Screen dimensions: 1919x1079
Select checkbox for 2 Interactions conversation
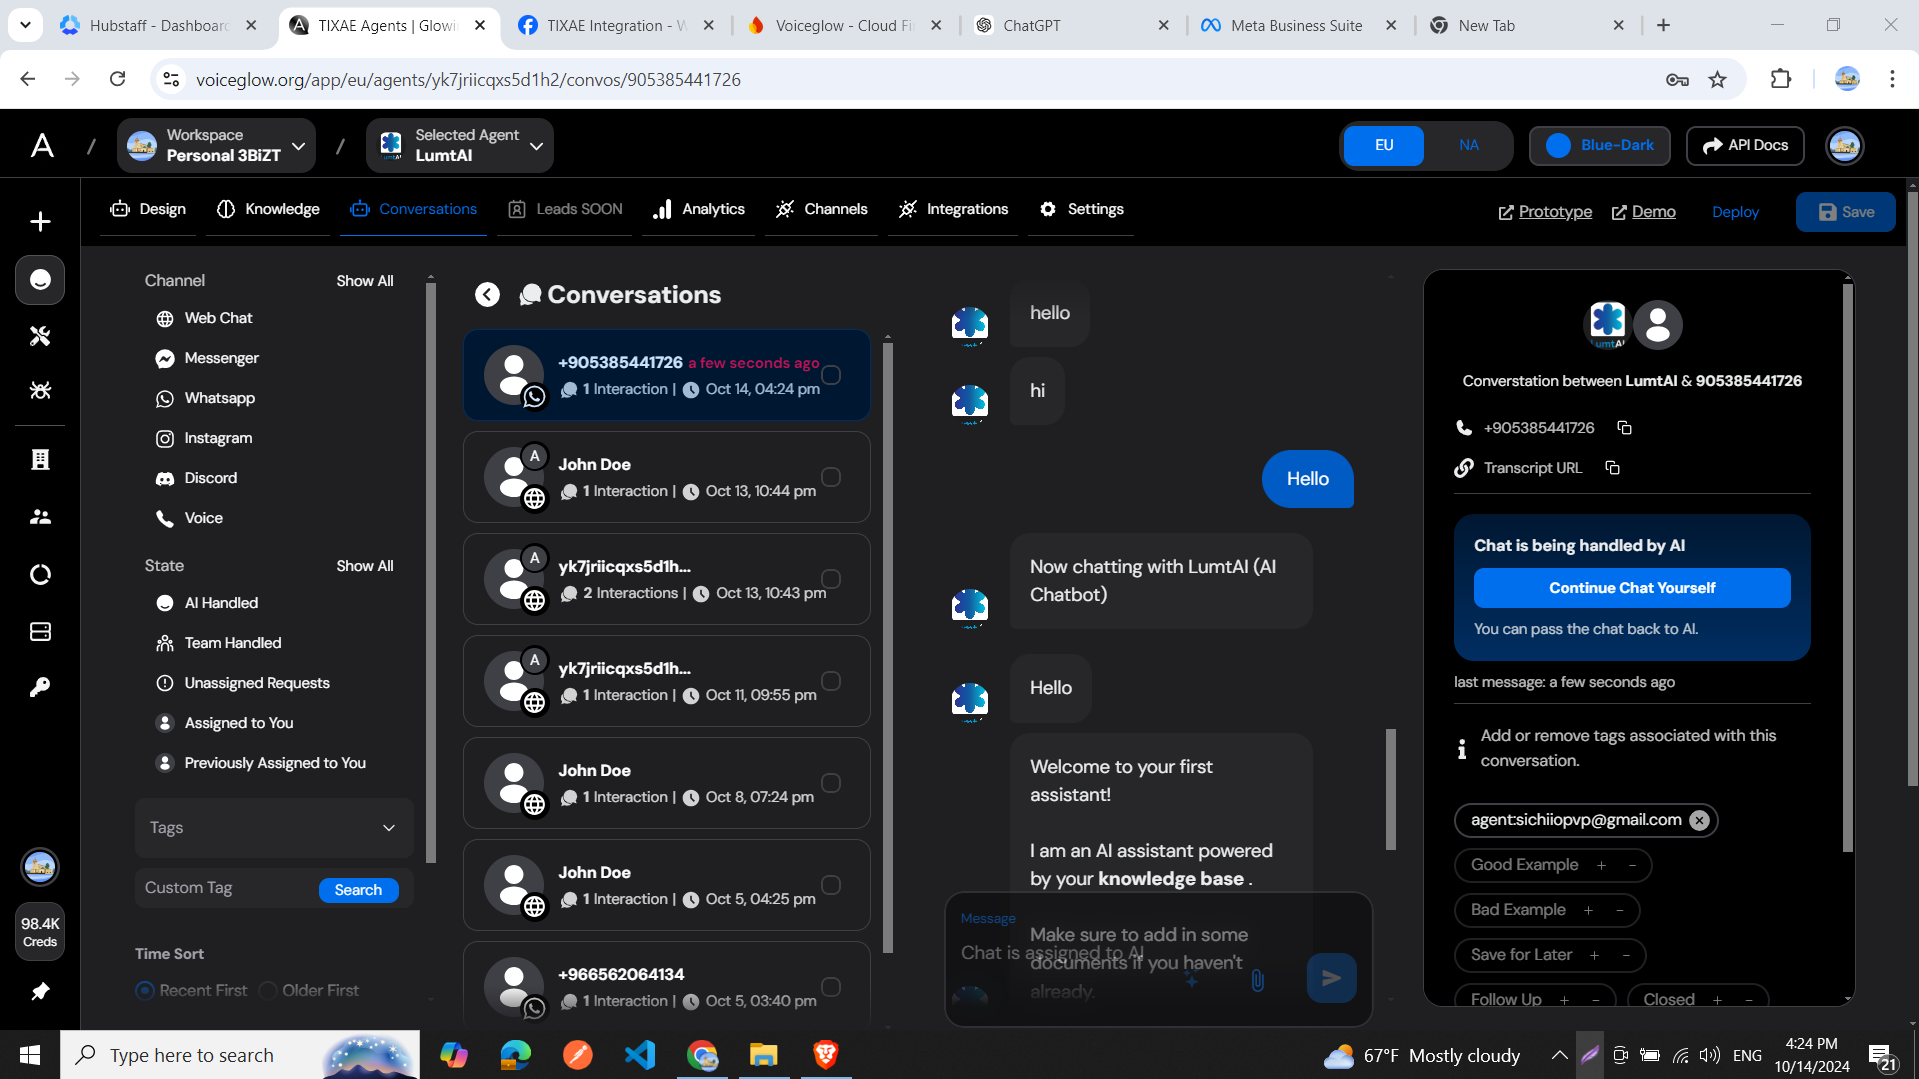831,579
